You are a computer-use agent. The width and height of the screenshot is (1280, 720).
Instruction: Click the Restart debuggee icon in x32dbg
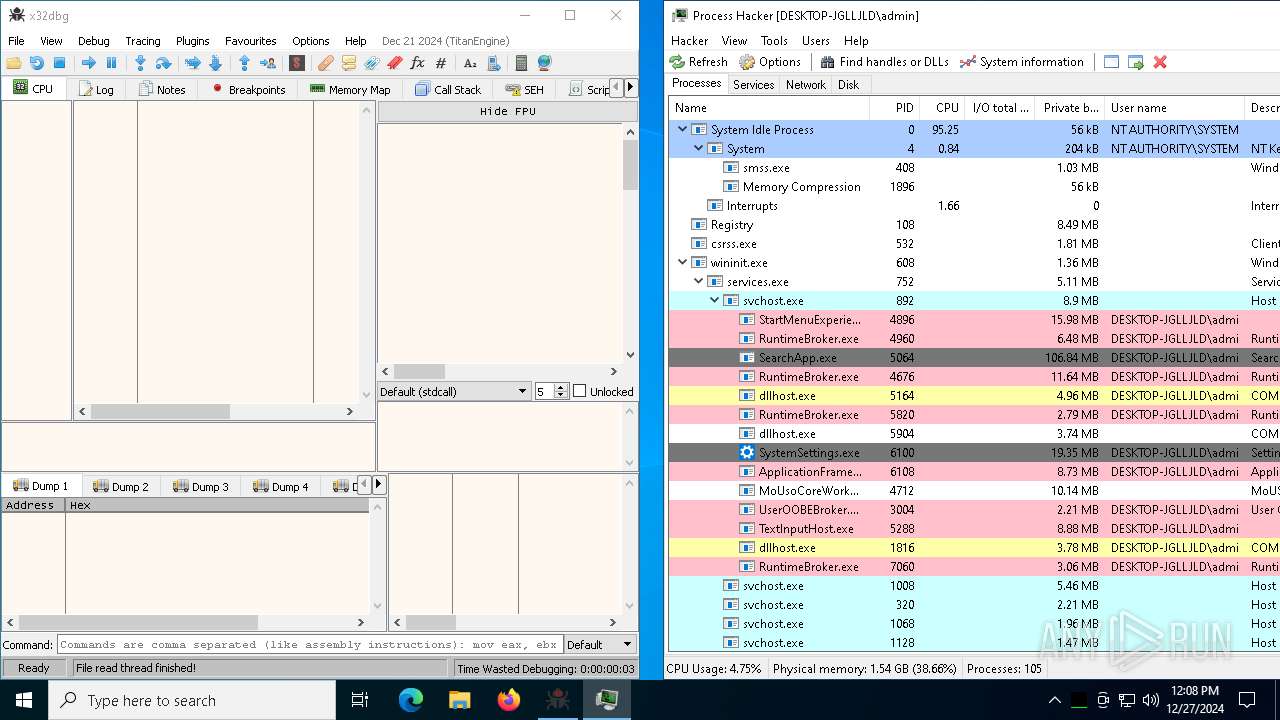[36, 63]
